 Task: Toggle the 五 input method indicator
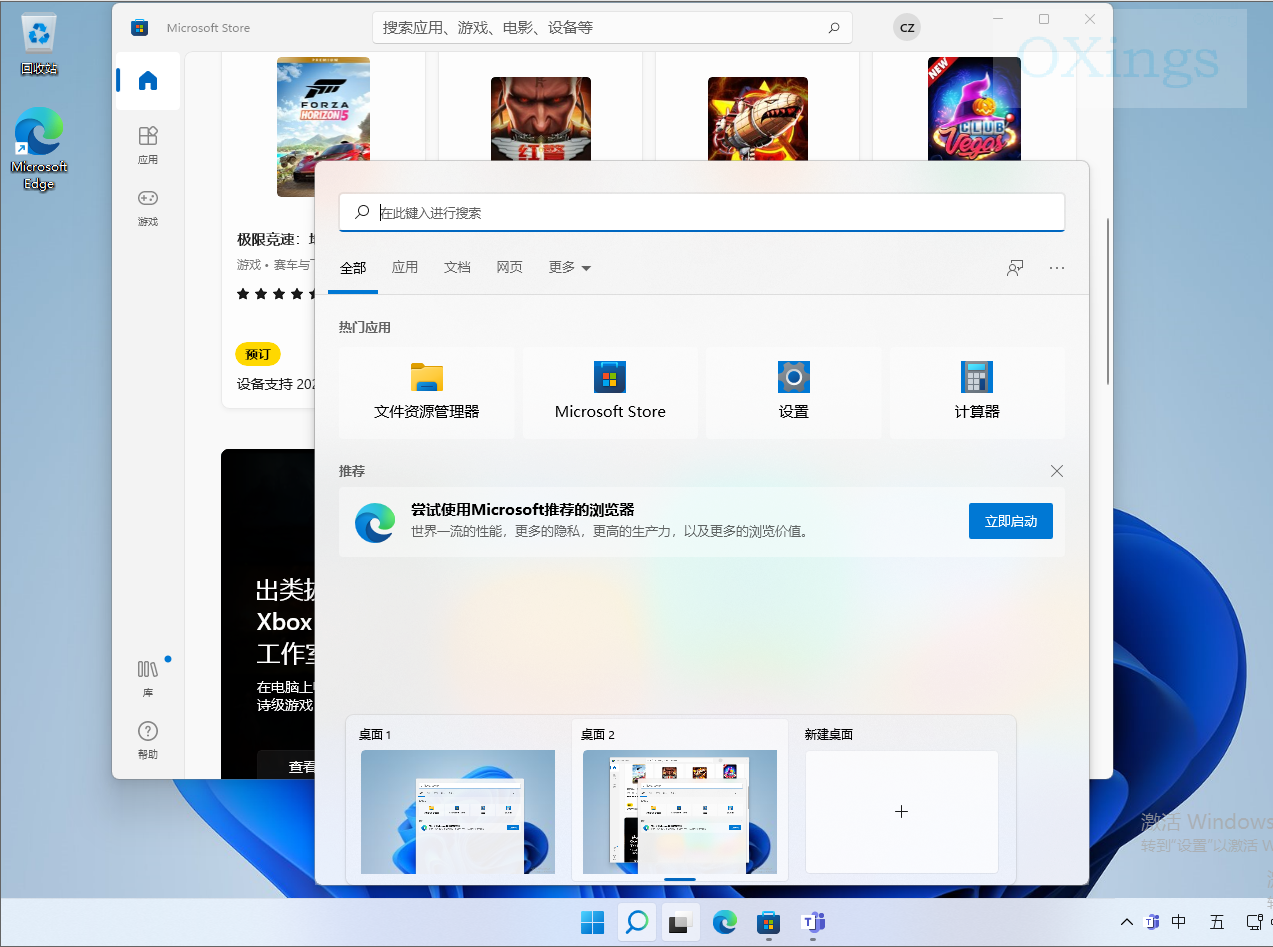click(1217, 922)
